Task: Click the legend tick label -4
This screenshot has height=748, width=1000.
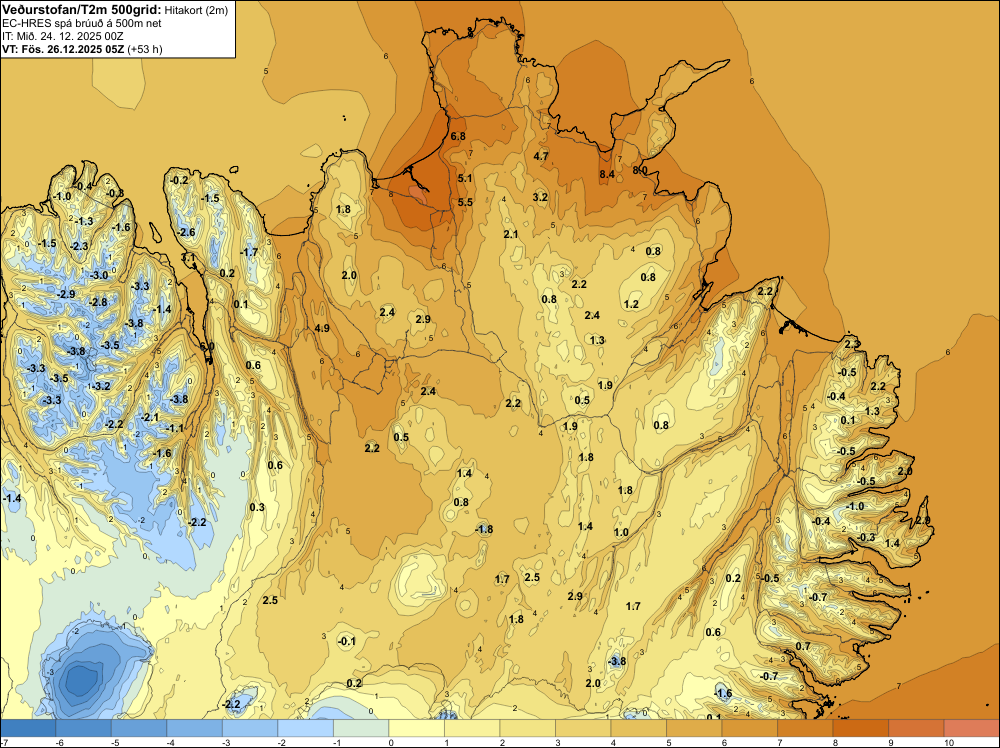Action: 168,743
